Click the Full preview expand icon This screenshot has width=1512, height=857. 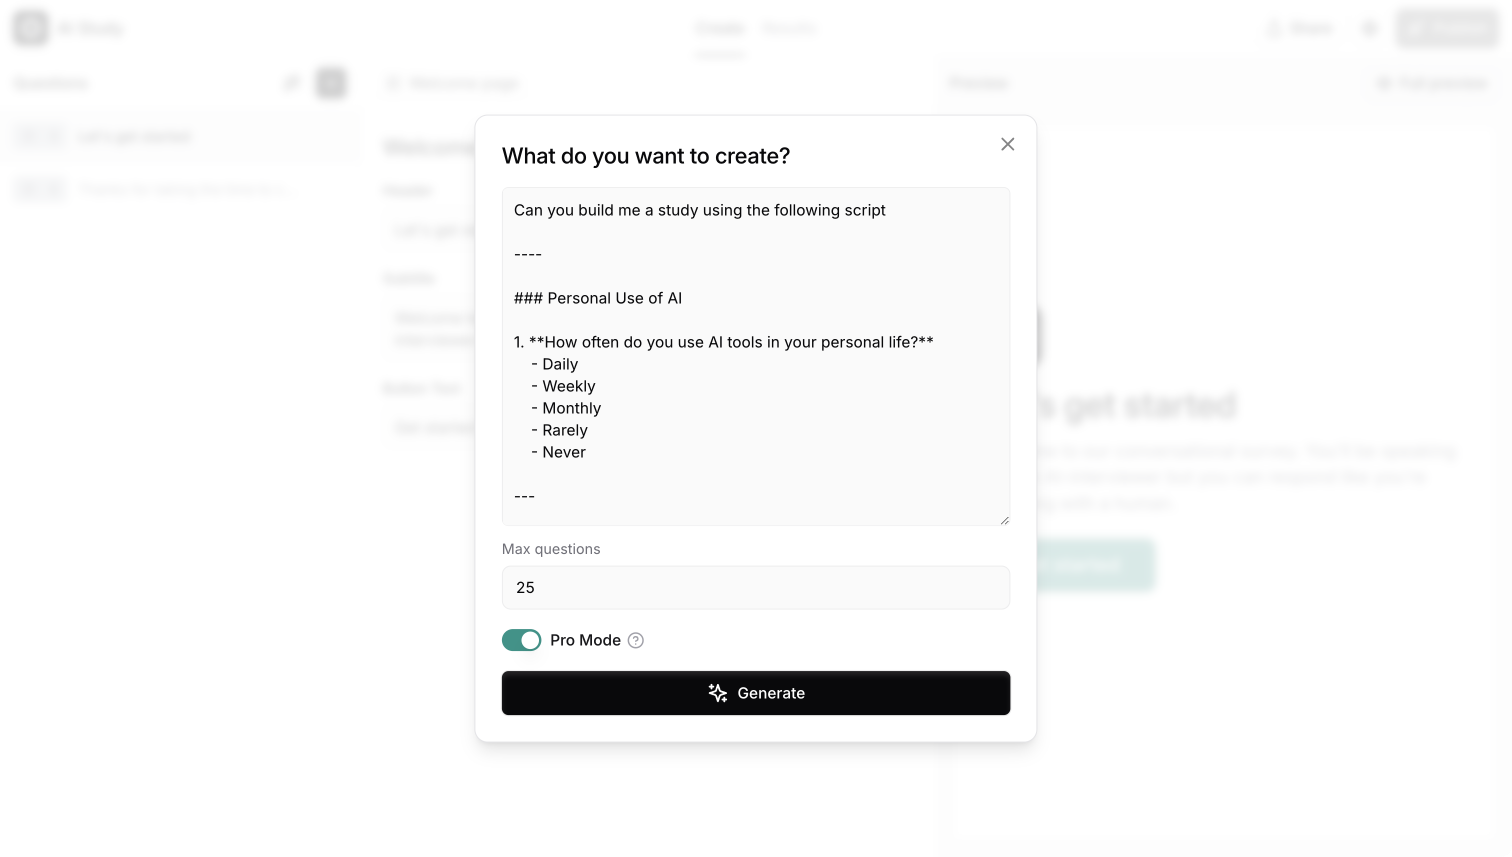pyautogui.click(x=1383, y=83)
